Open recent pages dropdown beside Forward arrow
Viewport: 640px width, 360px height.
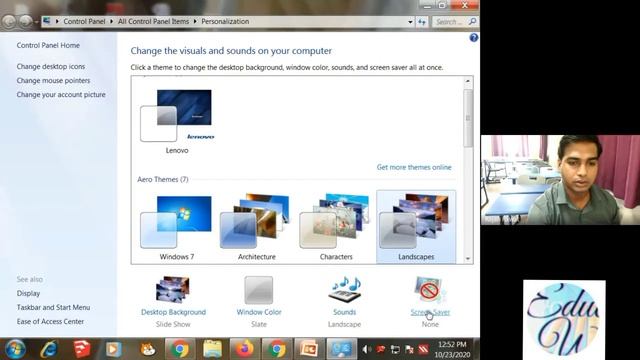(x=36, y=22)
